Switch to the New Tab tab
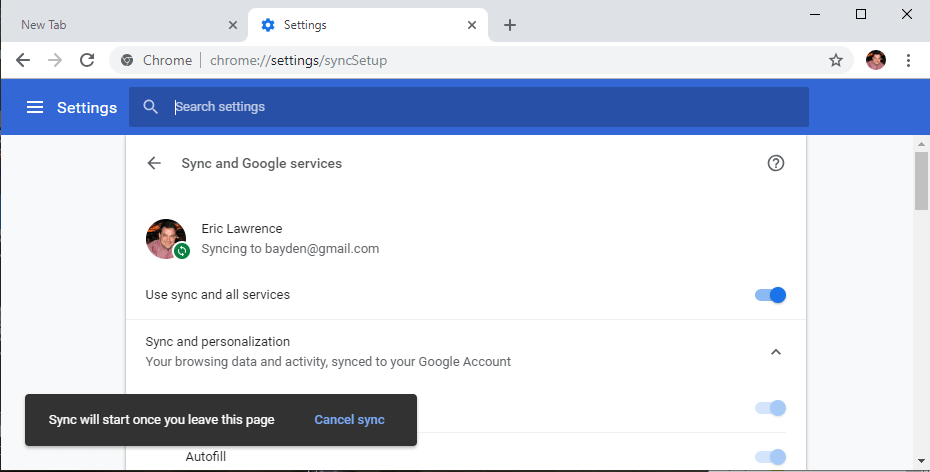 click(123, 25)
